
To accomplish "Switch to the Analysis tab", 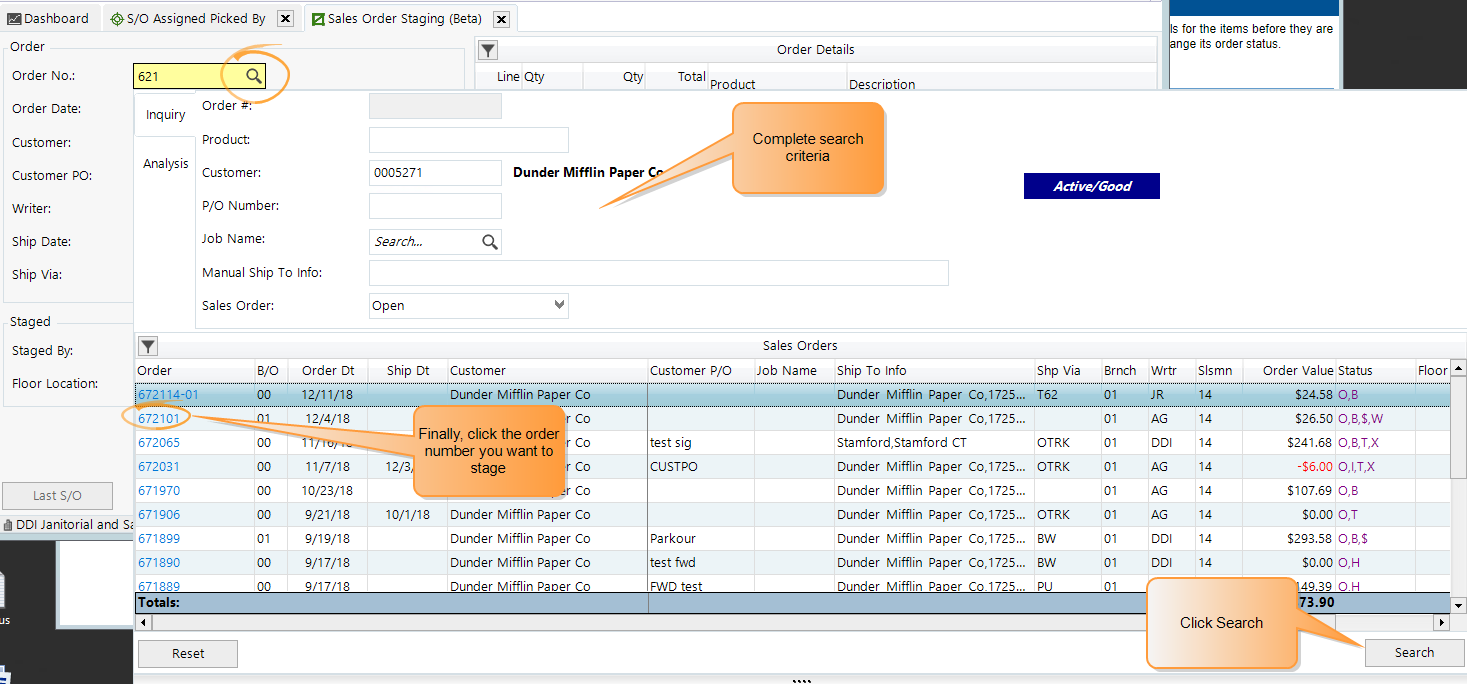I will pos(164,163).
